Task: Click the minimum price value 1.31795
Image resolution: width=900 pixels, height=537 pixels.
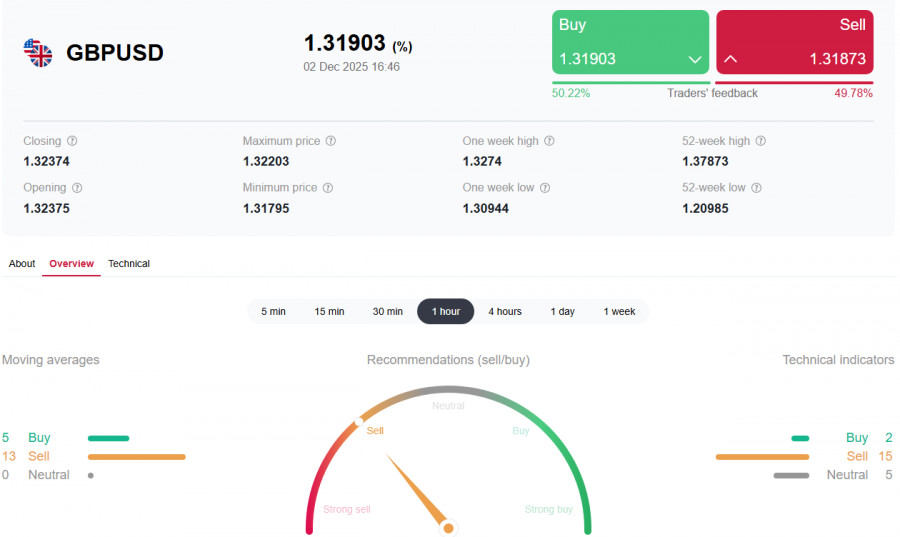Action: pos(266,208)
